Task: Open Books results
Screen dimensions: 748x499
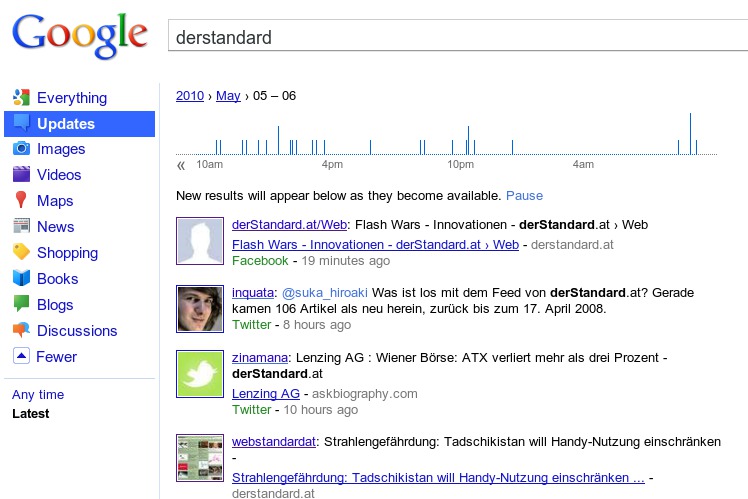Action: 58,279
